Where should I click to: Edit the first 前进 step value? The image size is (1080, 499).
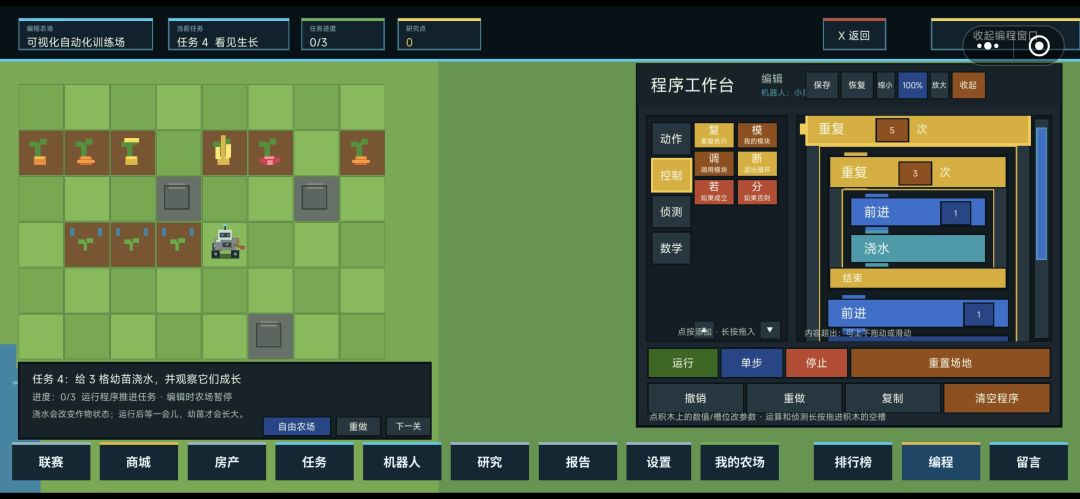(x=955, y=214)
